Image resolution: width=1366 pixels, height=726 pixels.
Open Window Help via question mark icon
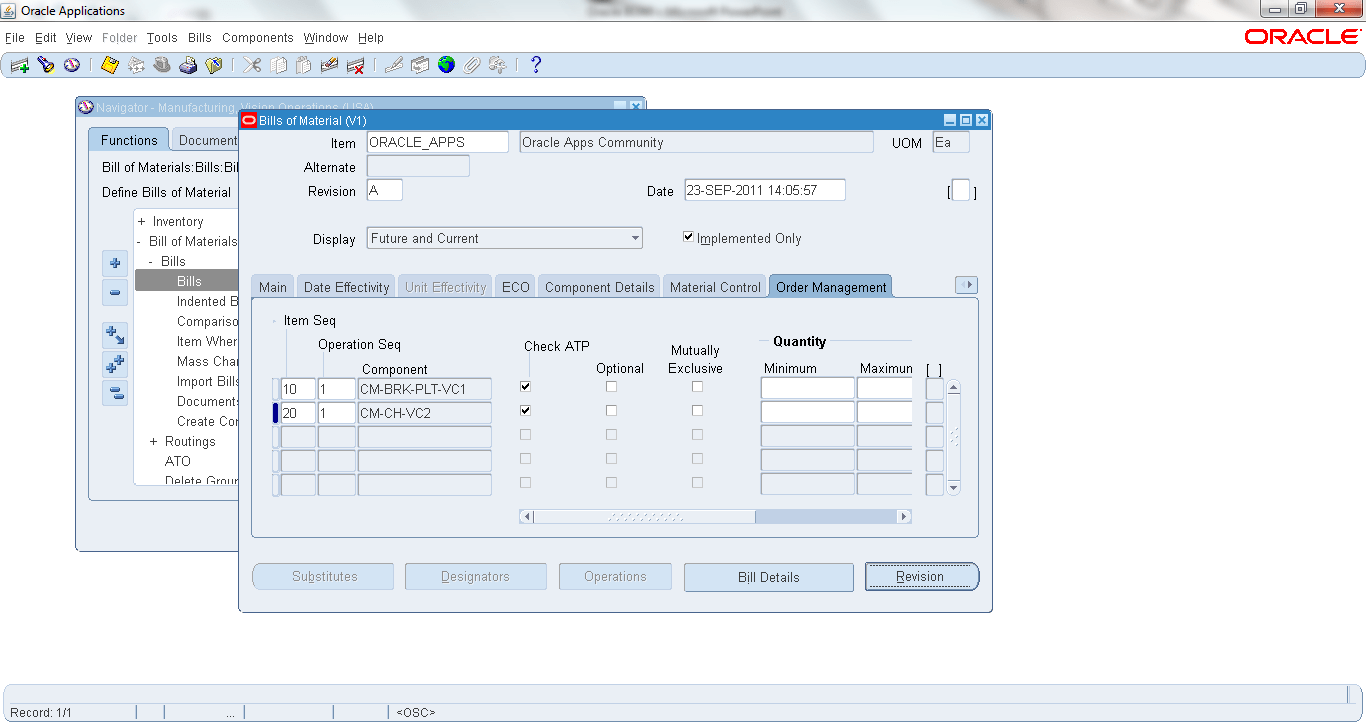tap(536, 64)
